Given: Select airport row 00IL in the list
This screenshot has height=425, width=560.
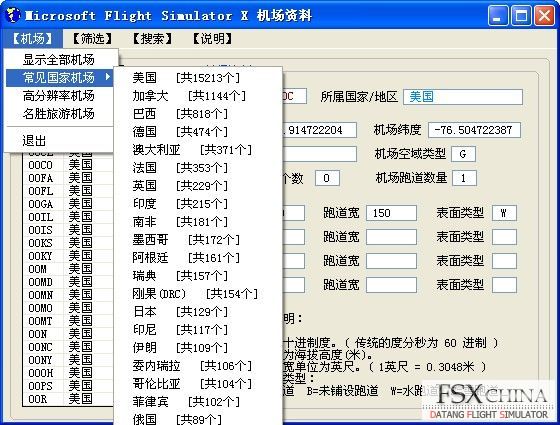Looking at the screenshot, I should point(68,217).
